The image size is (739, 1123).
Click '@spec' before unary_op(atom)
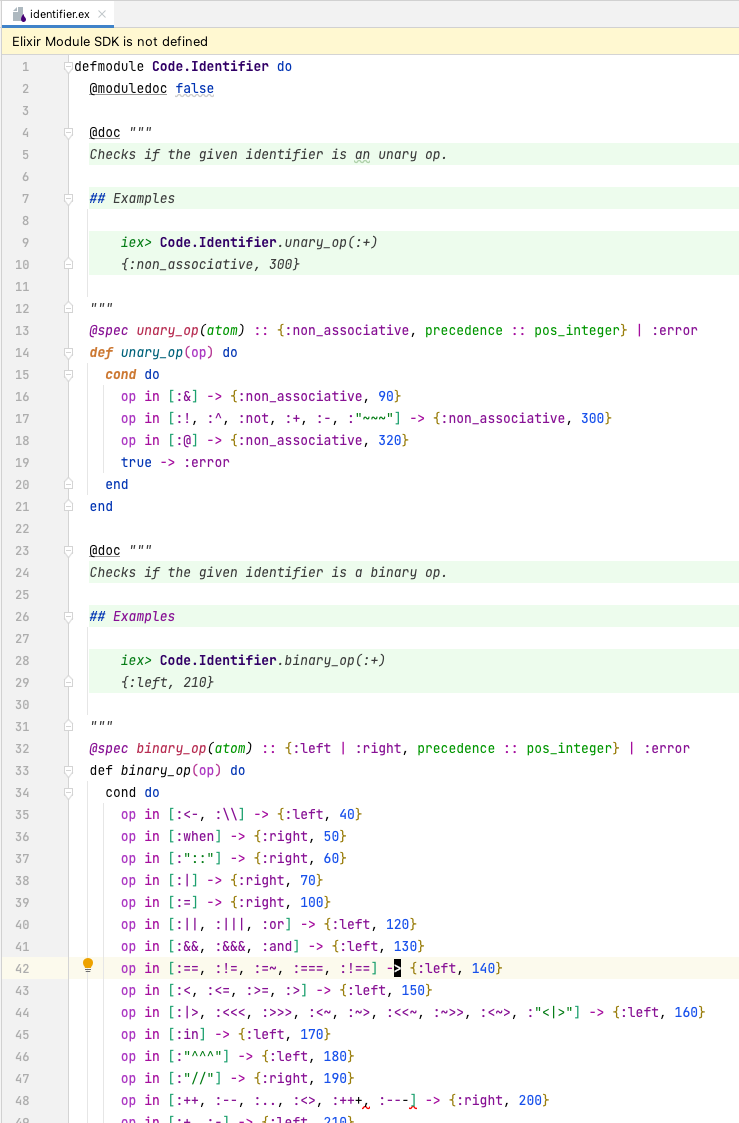coord(109,330)
